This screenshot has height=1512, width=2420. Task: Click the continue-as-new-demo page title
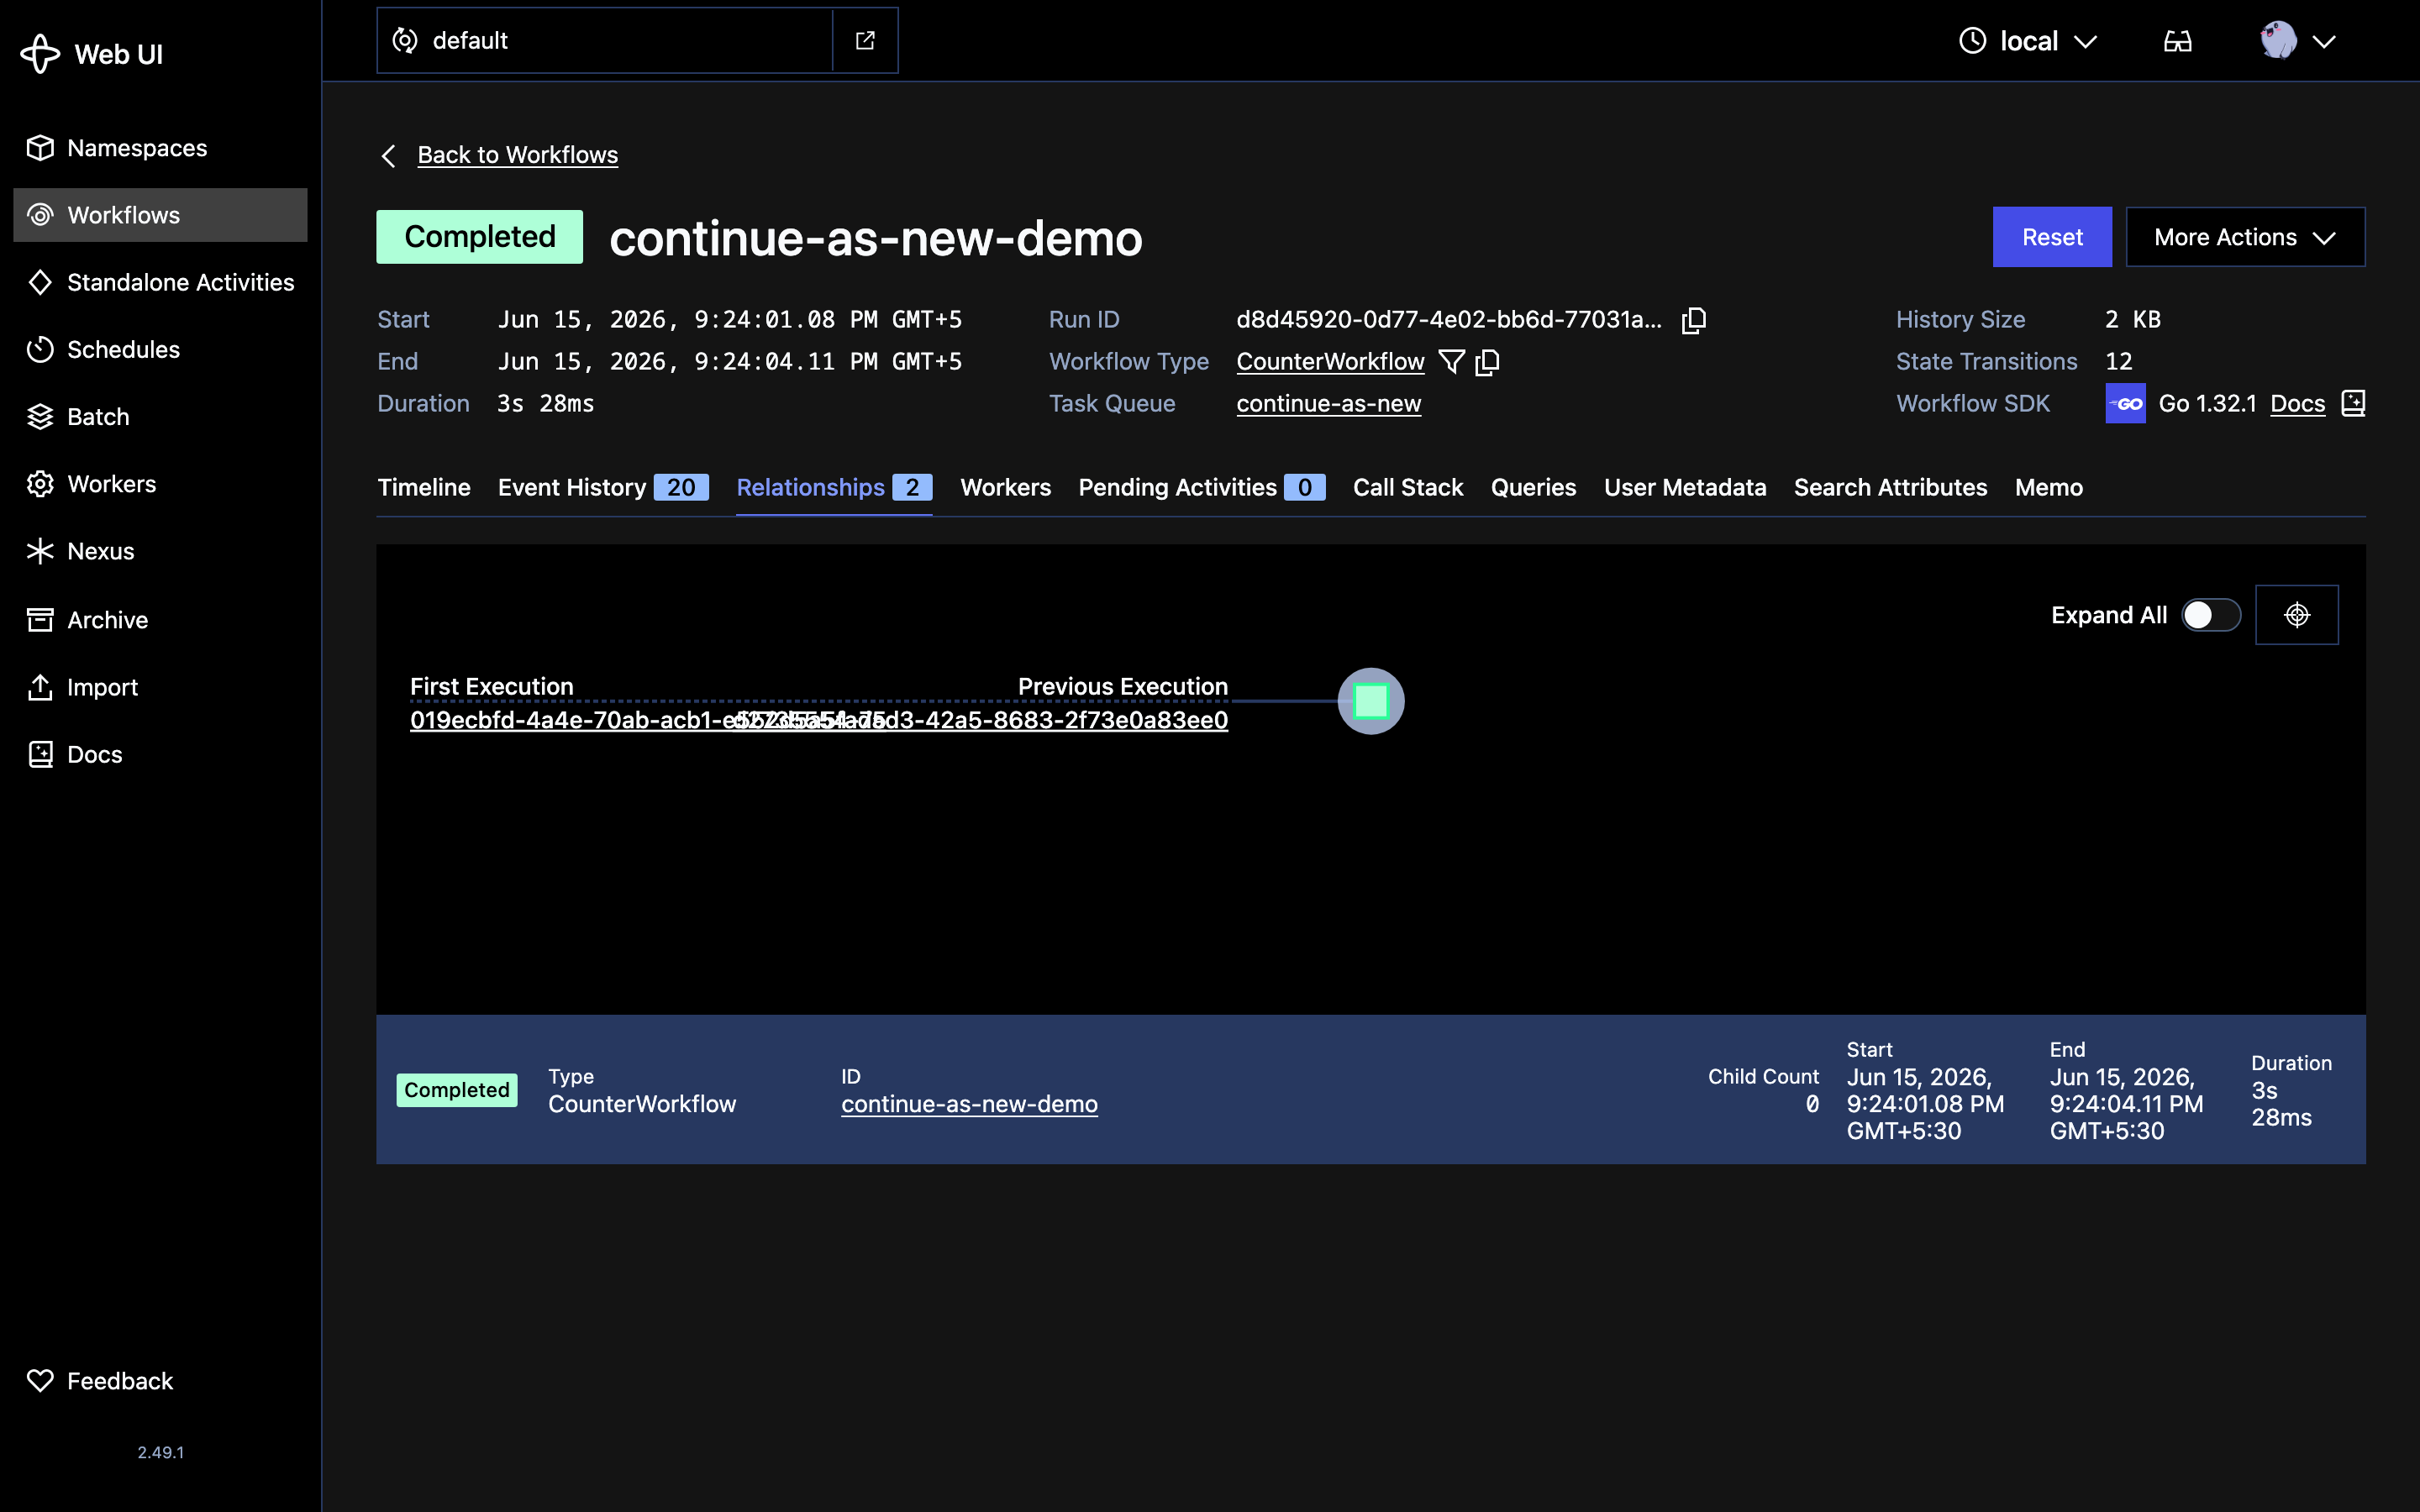[x=875, y=238]
